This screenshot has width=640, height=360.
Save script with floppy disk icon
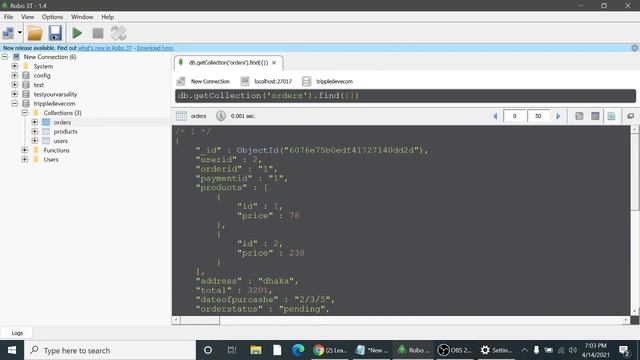point(55,33)
